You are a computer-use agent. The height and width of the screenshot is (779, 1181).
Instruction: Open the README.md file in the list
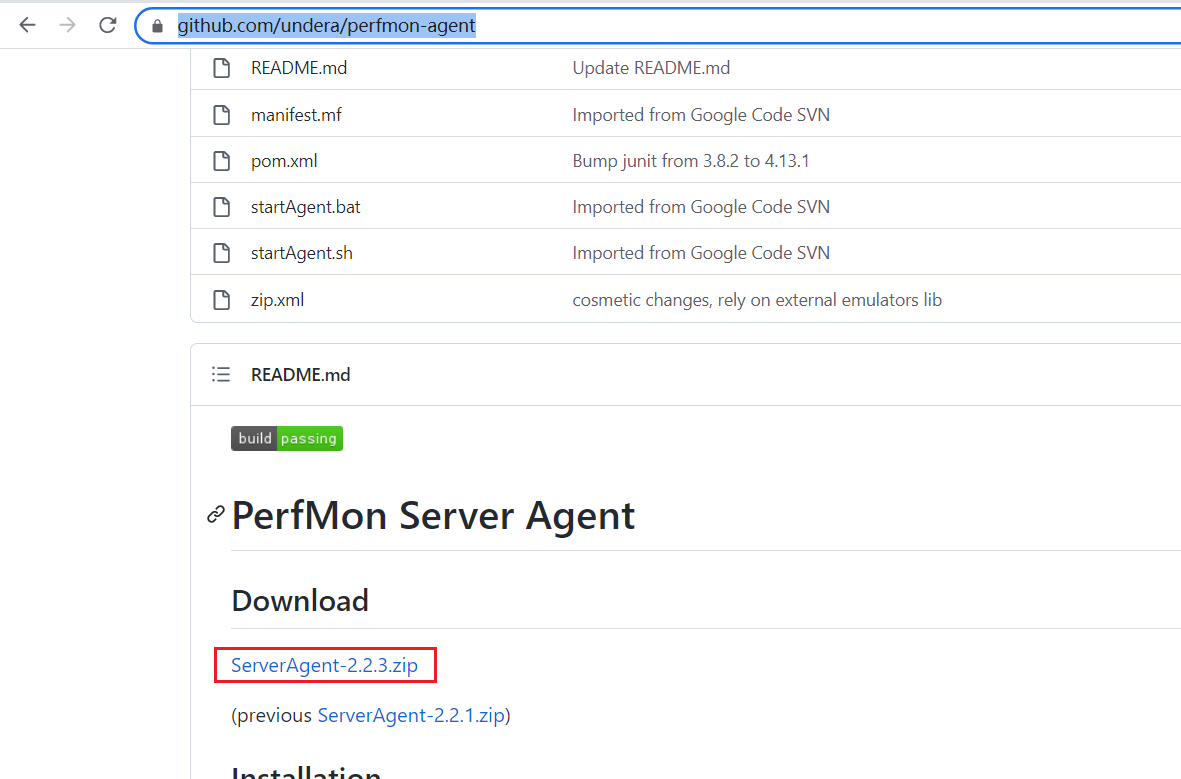click(x=299, y=68)
